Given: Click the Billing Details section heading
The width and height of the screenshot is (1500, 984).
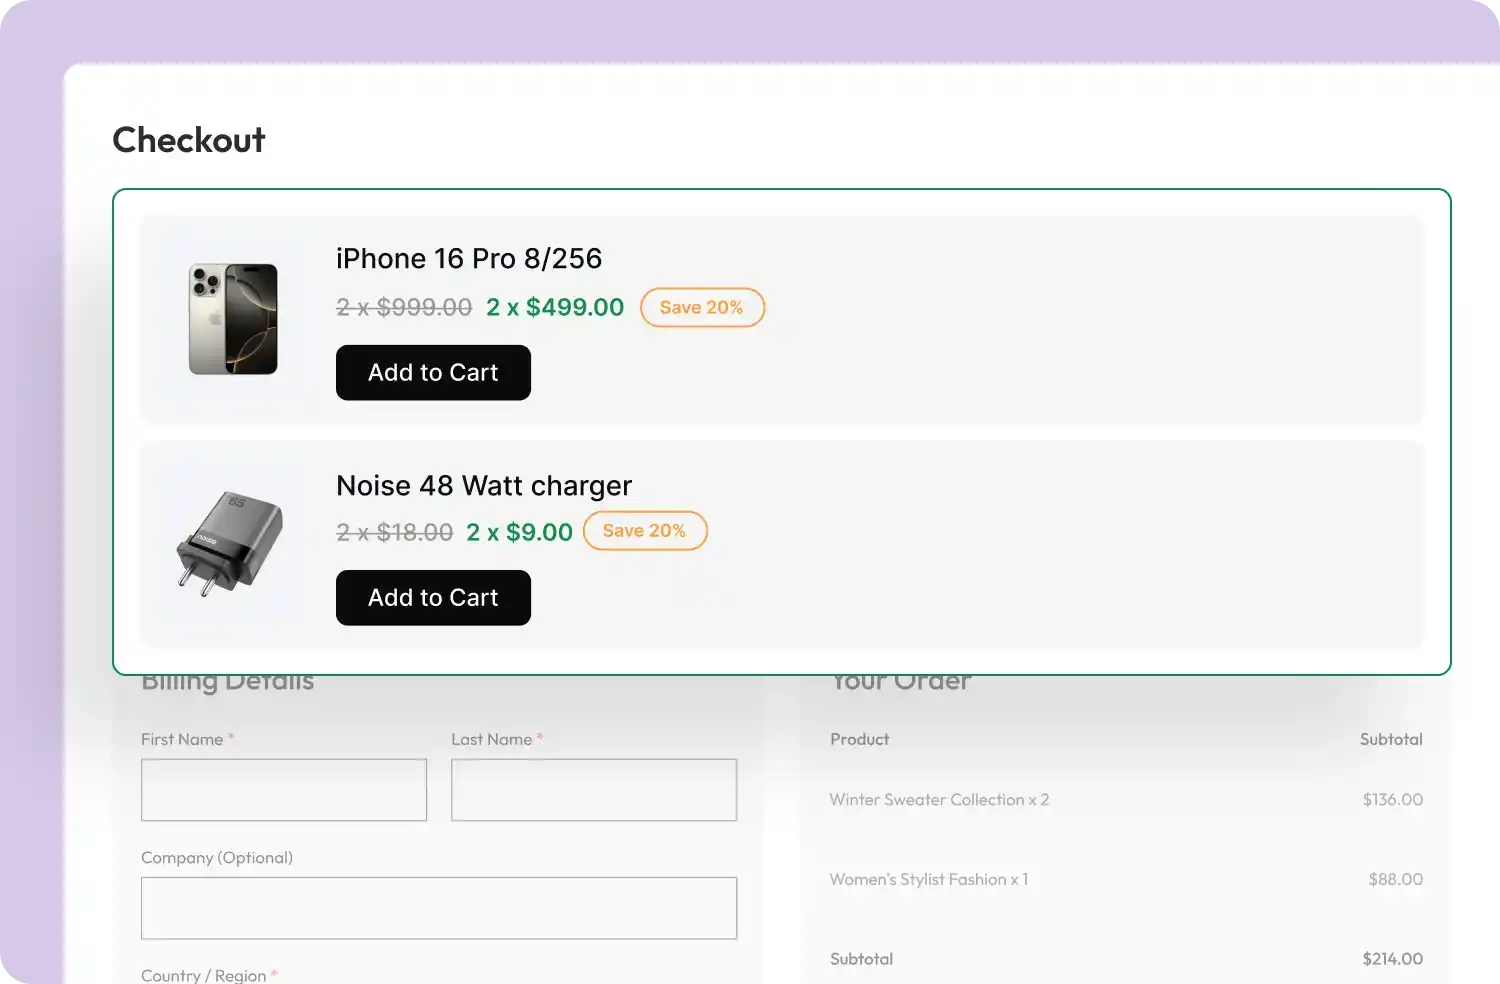Looking at the screenshot, I should pos(228,680).
